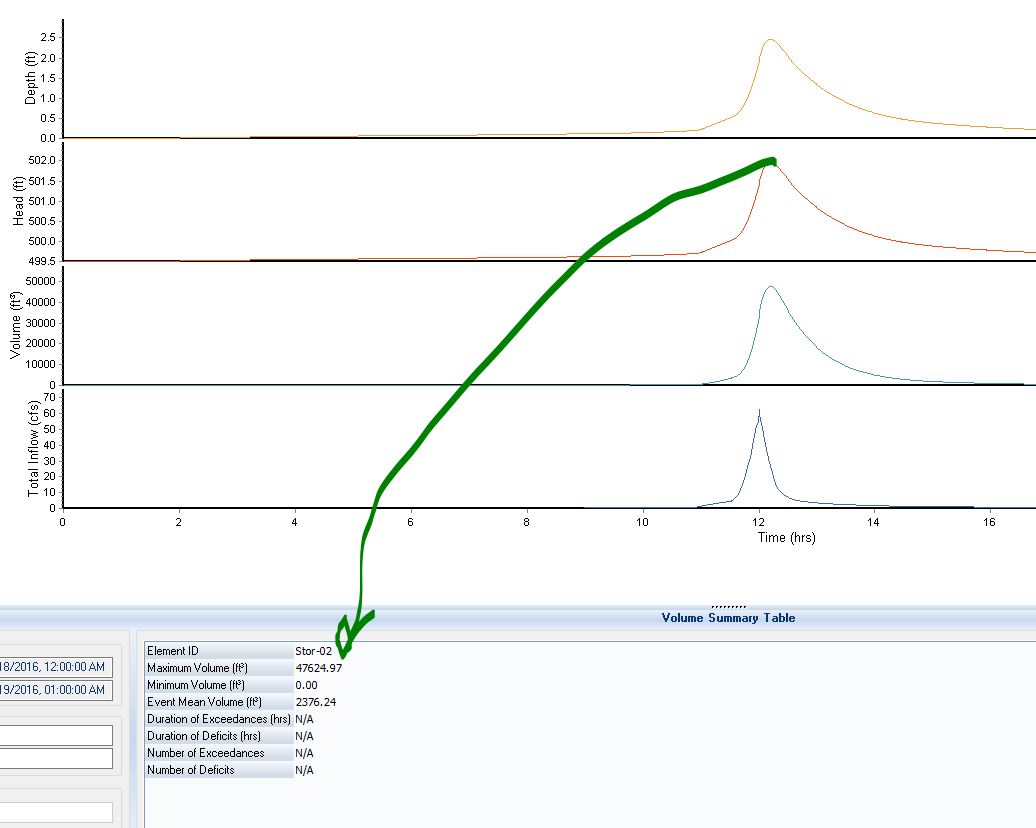Select the 2376.24 event mean value
Screen dimensions: 1036x828
point(315,702)
